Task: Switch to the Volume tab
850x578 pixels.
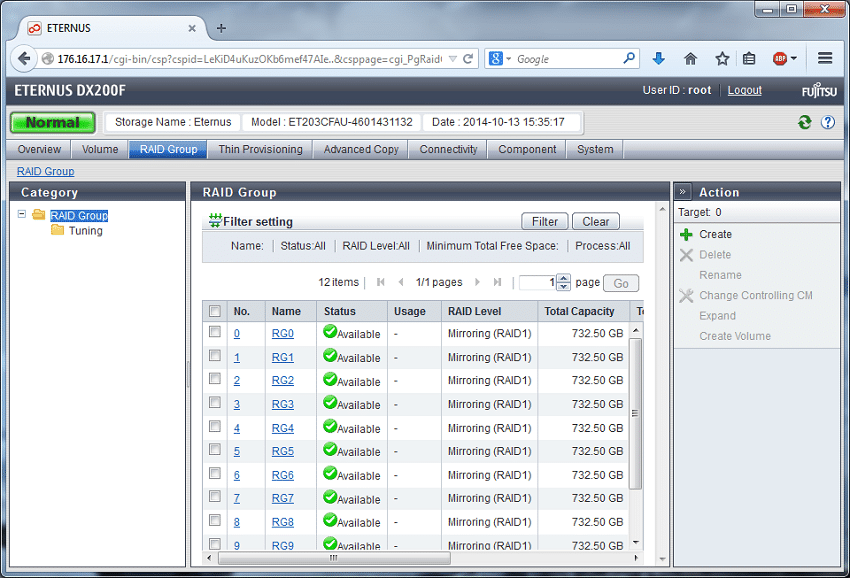Action: click(x=100, y=149)
